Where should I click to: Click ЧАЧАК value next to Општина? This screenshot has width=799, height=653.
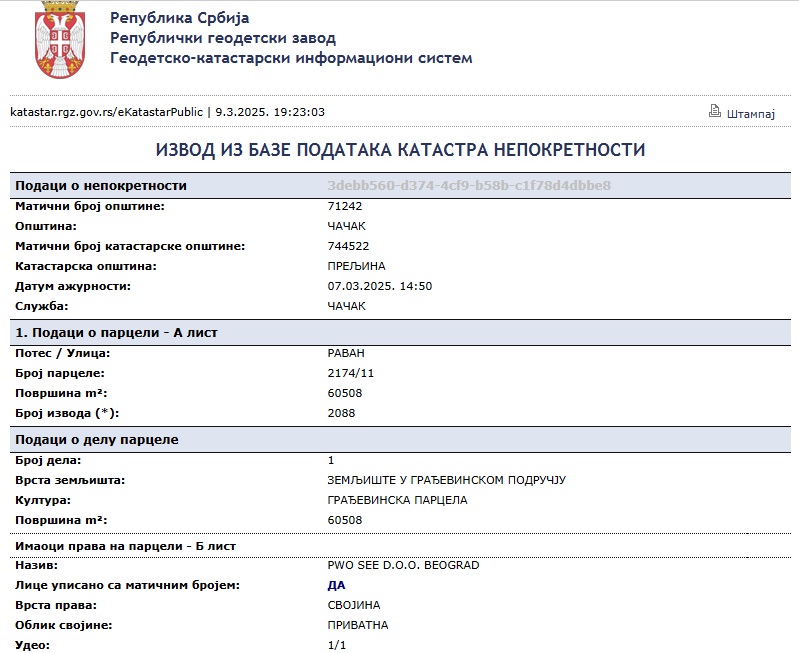coord(347,226)
